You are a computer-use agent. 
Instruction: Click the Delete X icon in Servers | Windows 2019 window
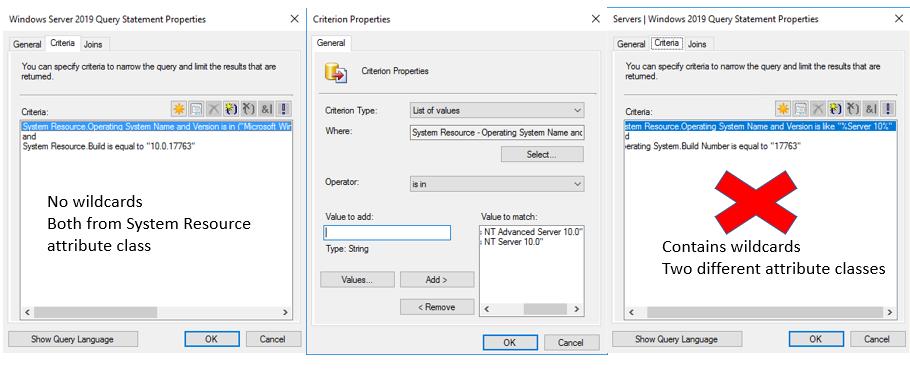(x=818, y=109)
